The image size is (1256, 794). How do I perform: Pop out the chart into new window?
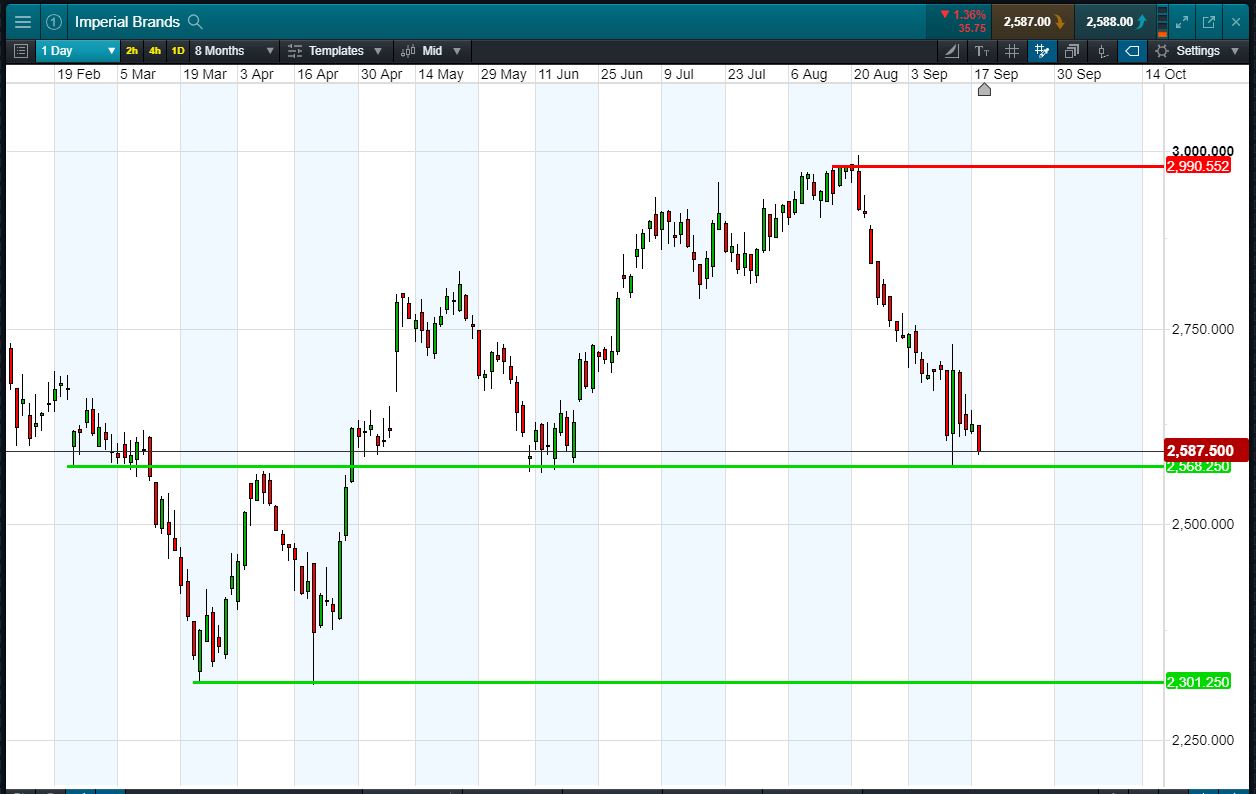[x=1208, y=21]
